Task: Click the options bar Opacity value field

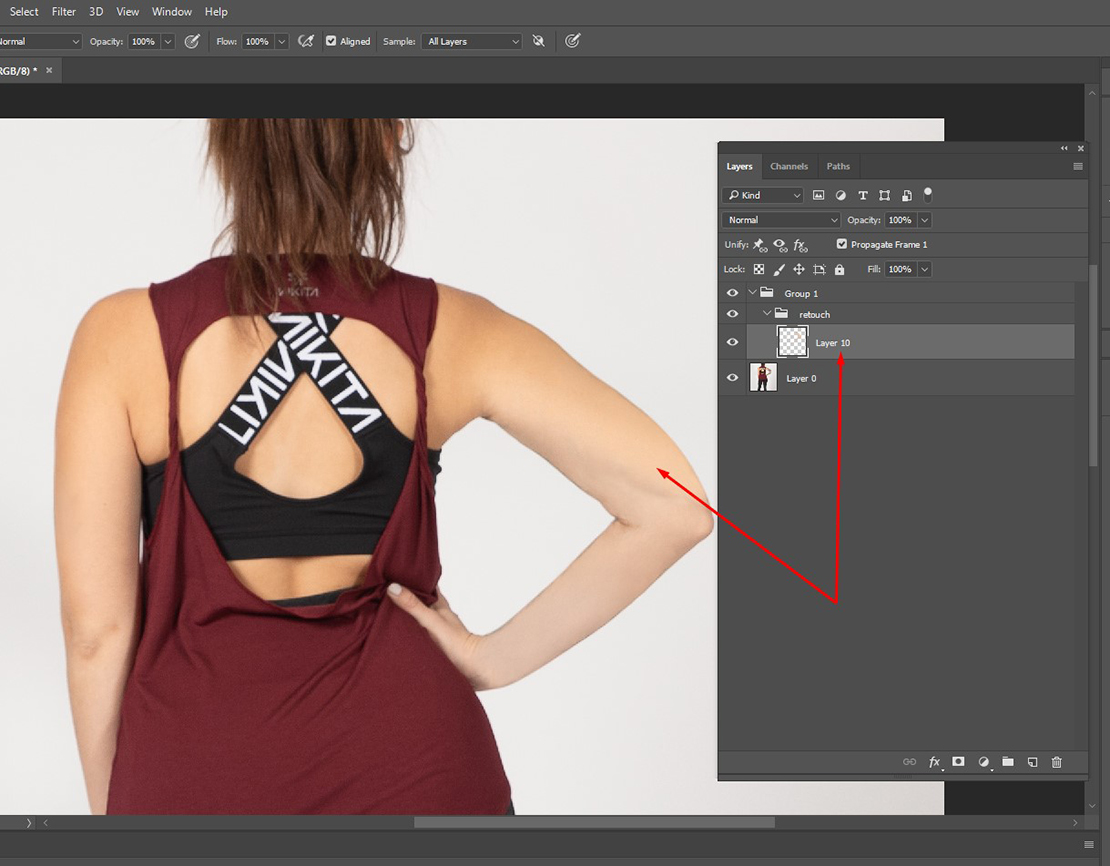Action: 144,41
